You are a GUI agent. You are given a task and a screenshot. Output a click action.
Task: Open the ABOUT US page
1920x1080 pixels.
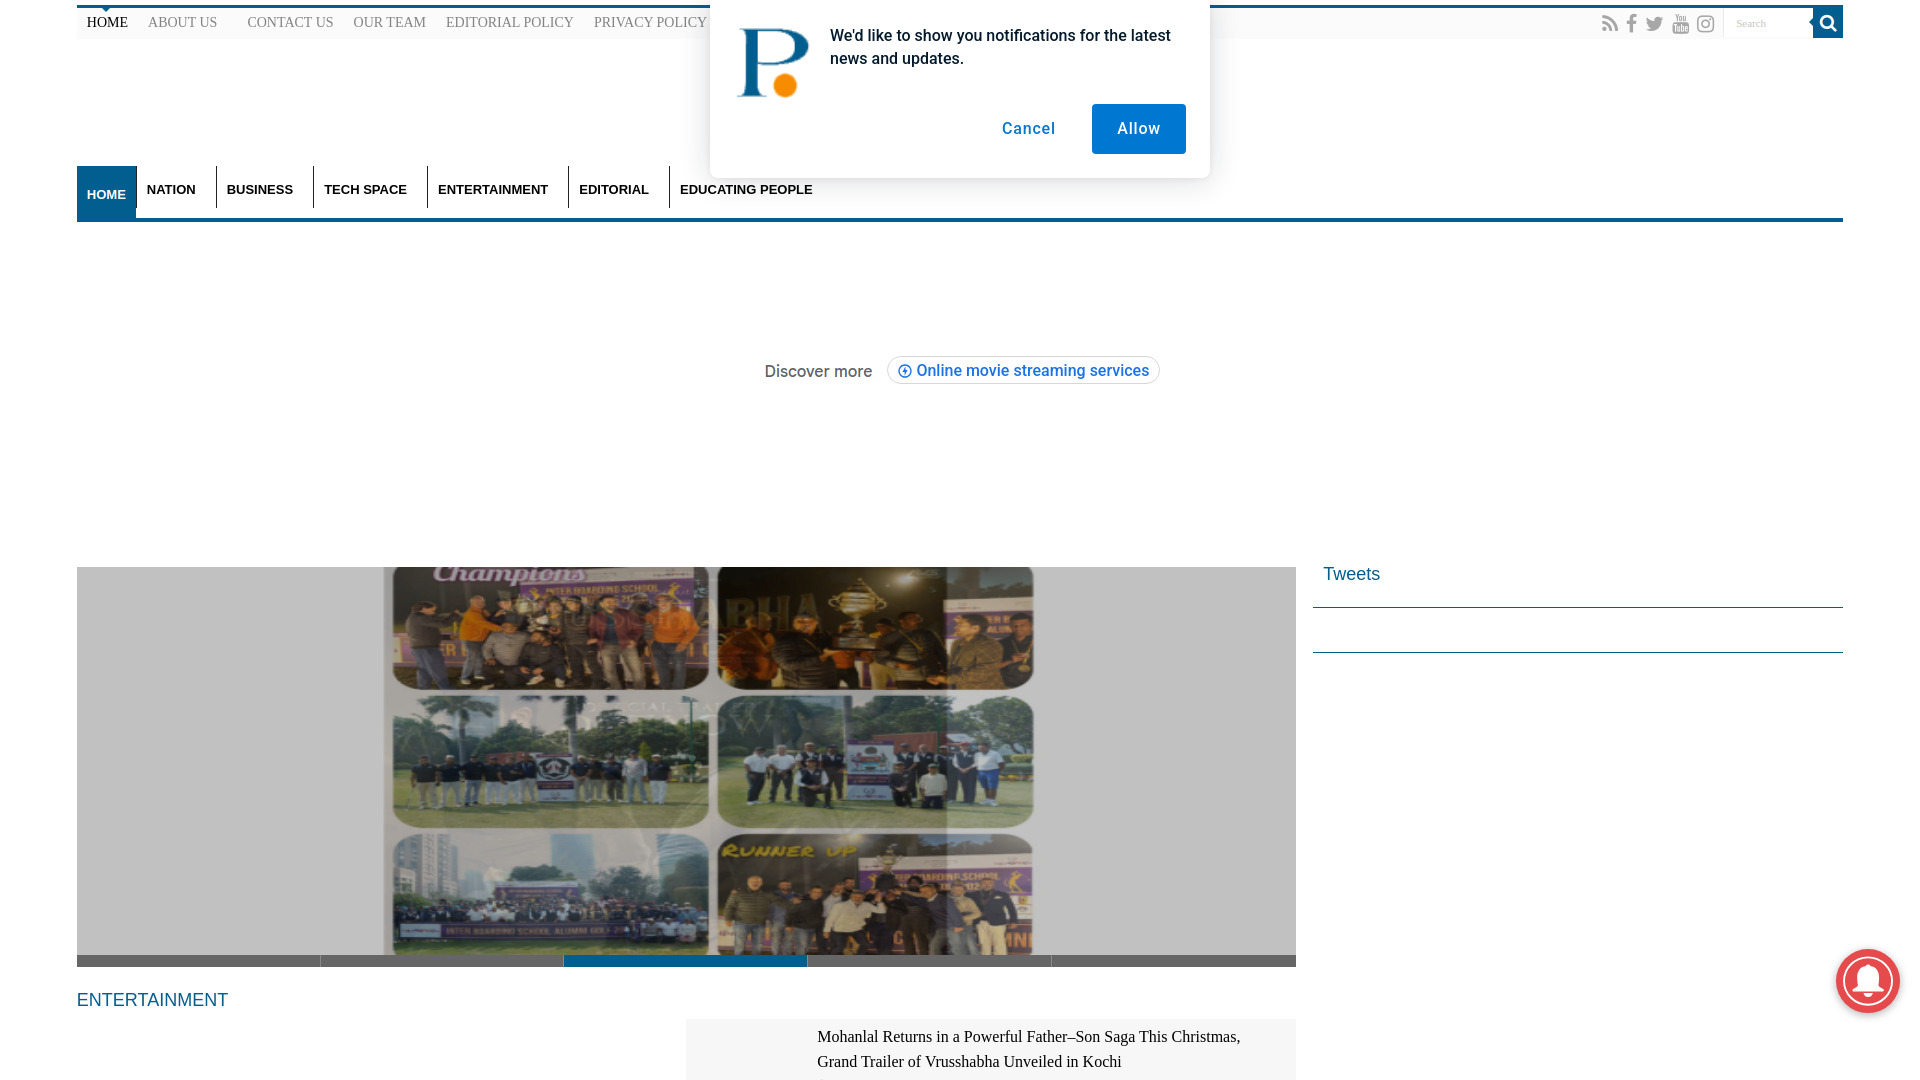click(x=182, y=22)
